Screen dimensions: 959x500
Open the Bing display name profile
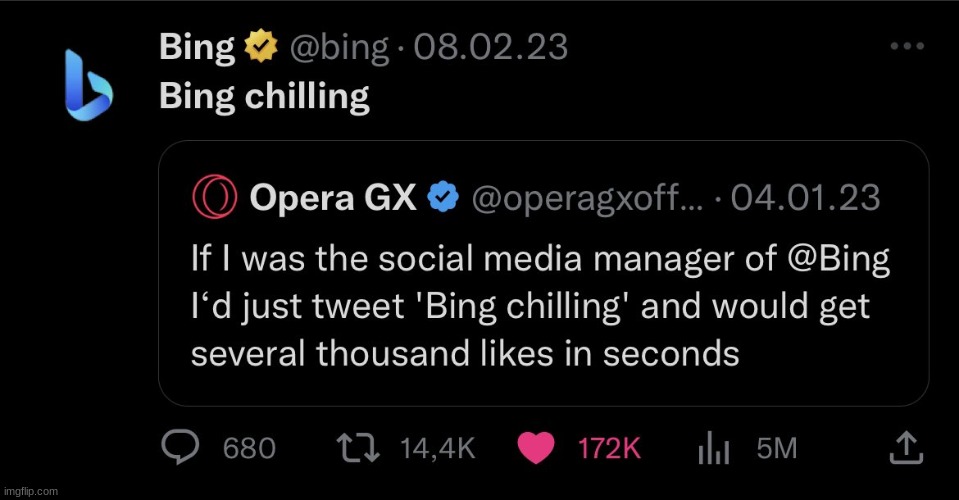pyautogui.click(x=197, y=48)
